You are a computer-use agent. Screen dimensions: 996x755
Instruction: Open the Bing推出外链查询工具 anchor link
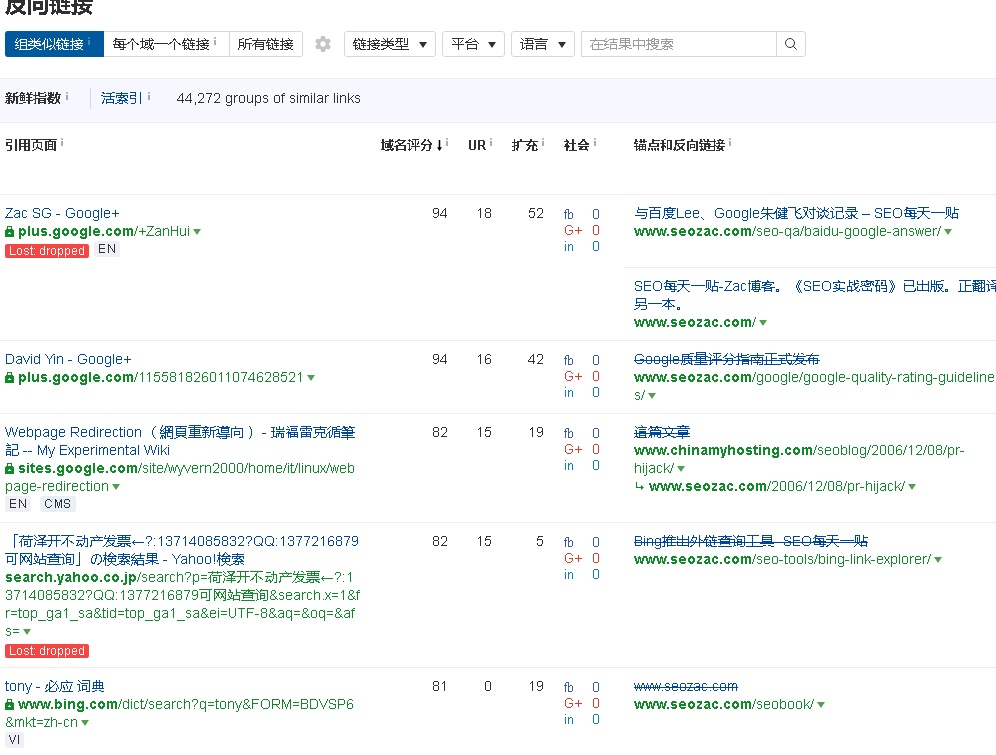751,541
